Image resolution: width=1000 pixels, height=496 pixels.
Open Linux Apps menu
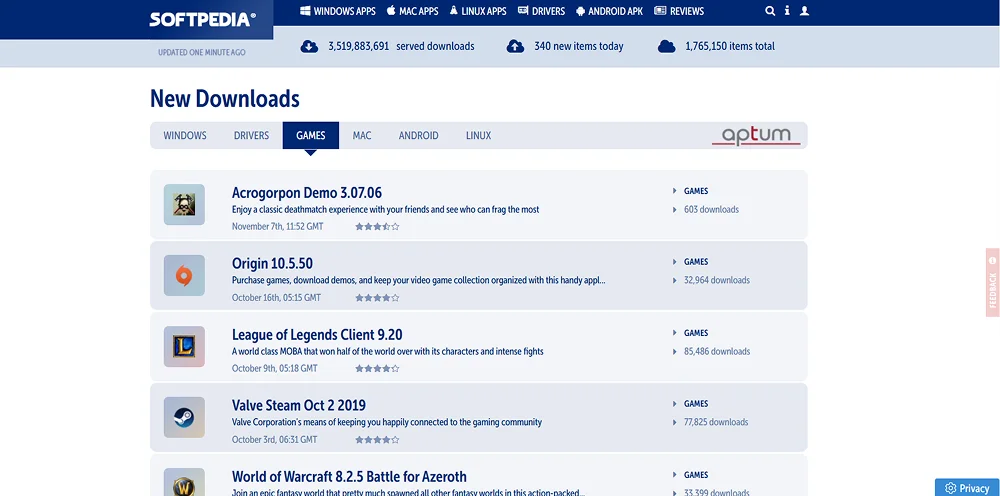pos(478,11)
